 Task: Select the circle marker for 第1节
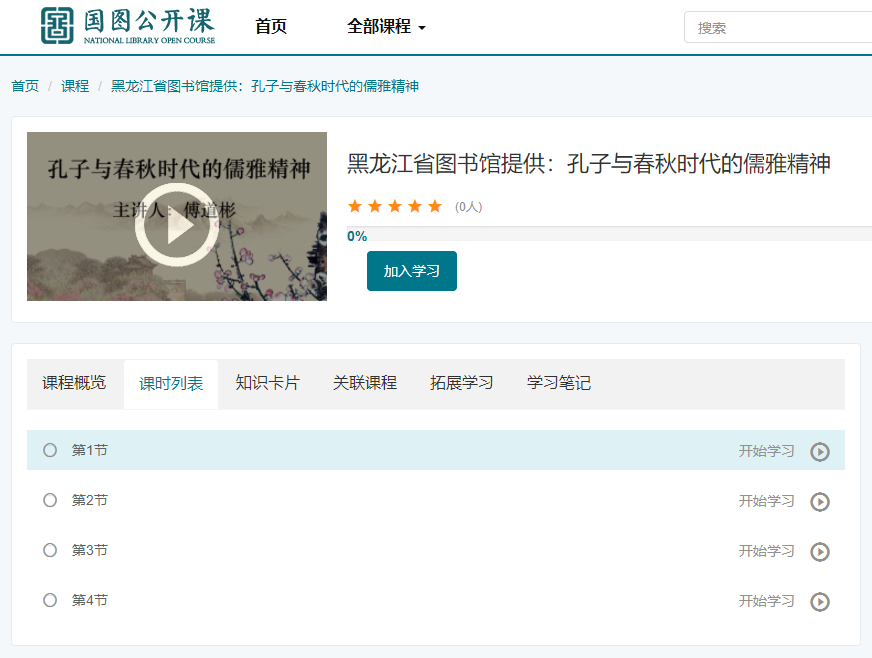pyautogui.click(x=50, y=450)
